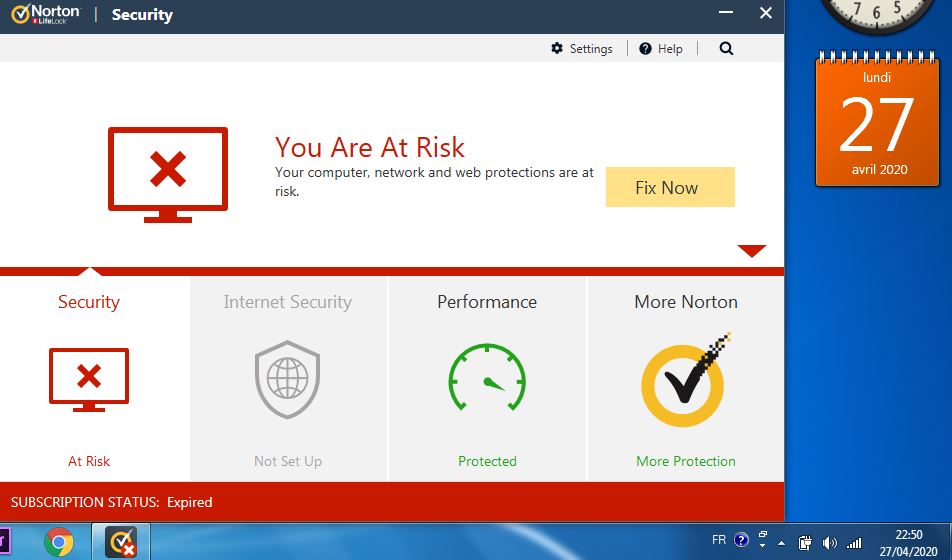Minimize the Norton Security window
Viewport: 952px width, 560px height.
pos(726,13)
